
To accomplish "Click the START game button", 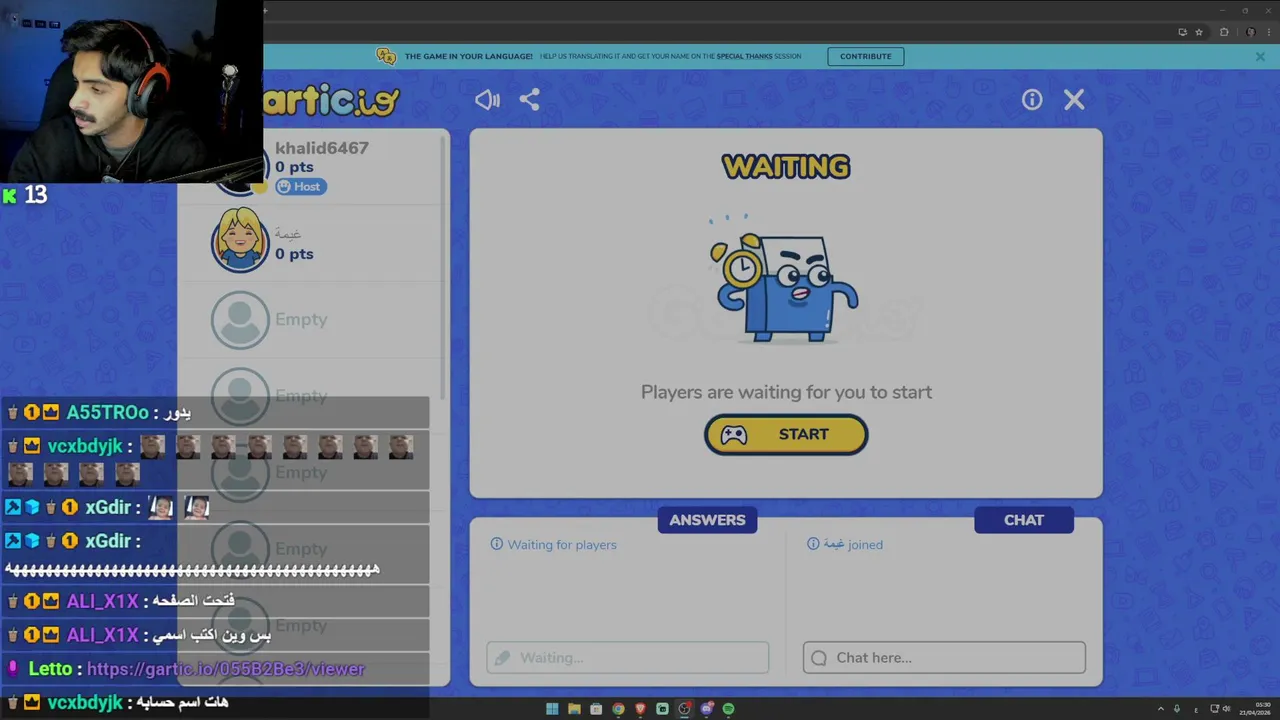I will pyautogui.click(x=786, y=434).
